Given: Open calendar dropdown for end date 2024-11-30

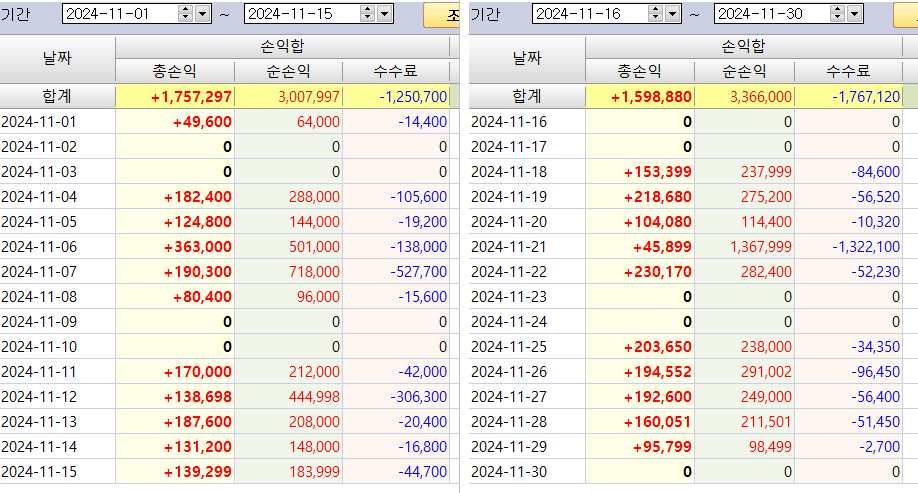Looking at the screenshot, I should 855,13.
